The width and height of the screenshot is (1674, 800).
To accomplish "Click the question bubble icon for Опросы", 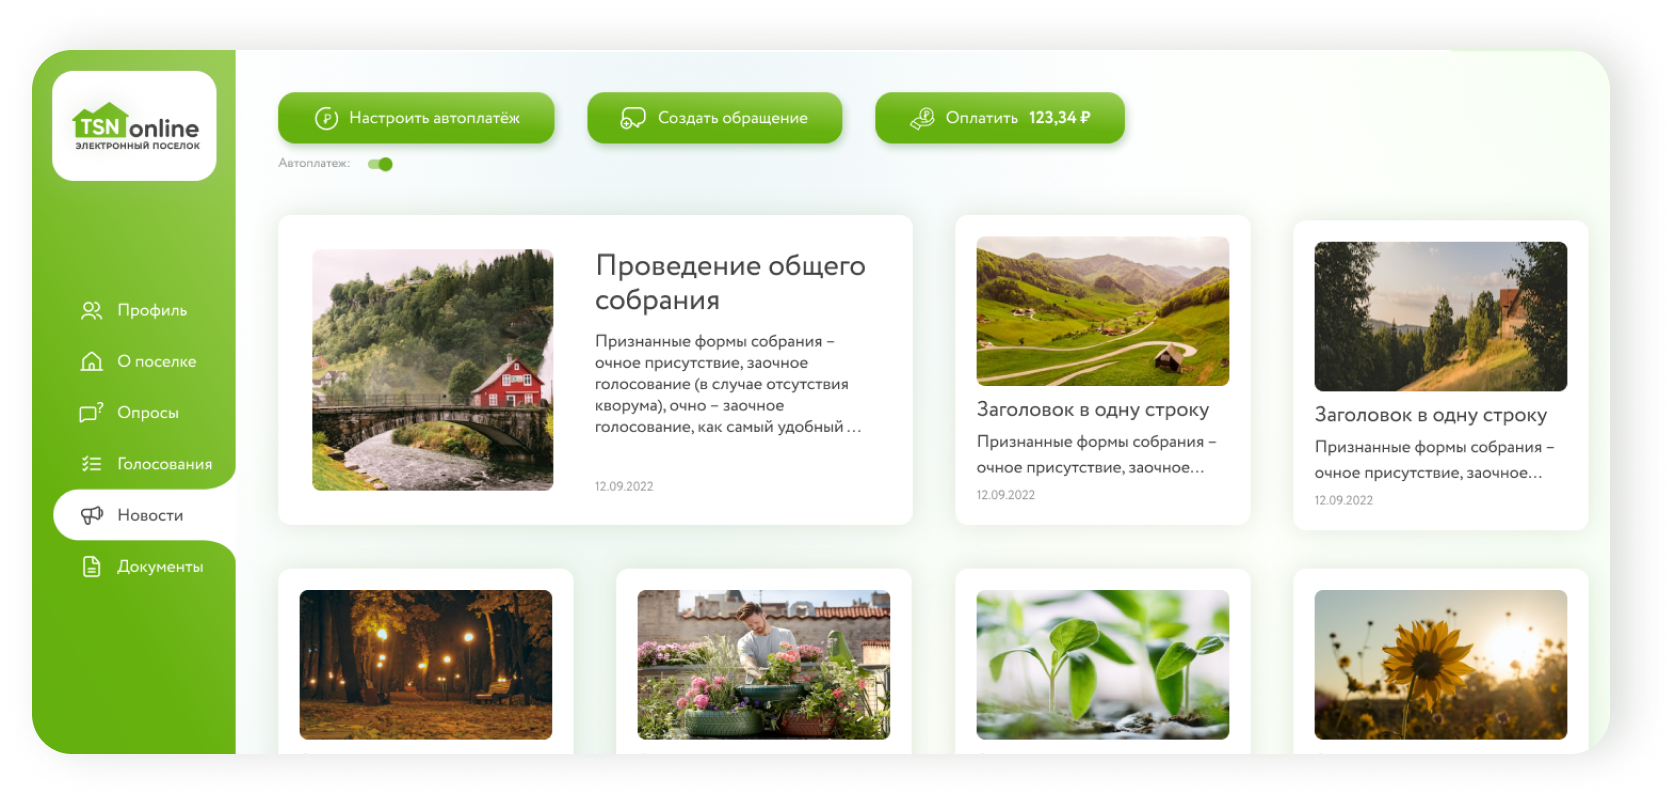I will 91,413.
